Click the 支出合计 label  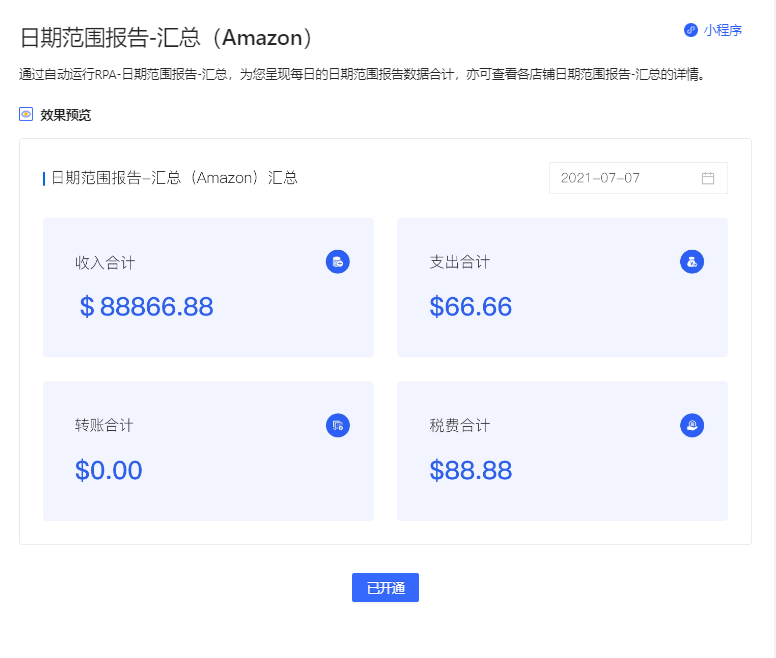(x=460, y=262)
